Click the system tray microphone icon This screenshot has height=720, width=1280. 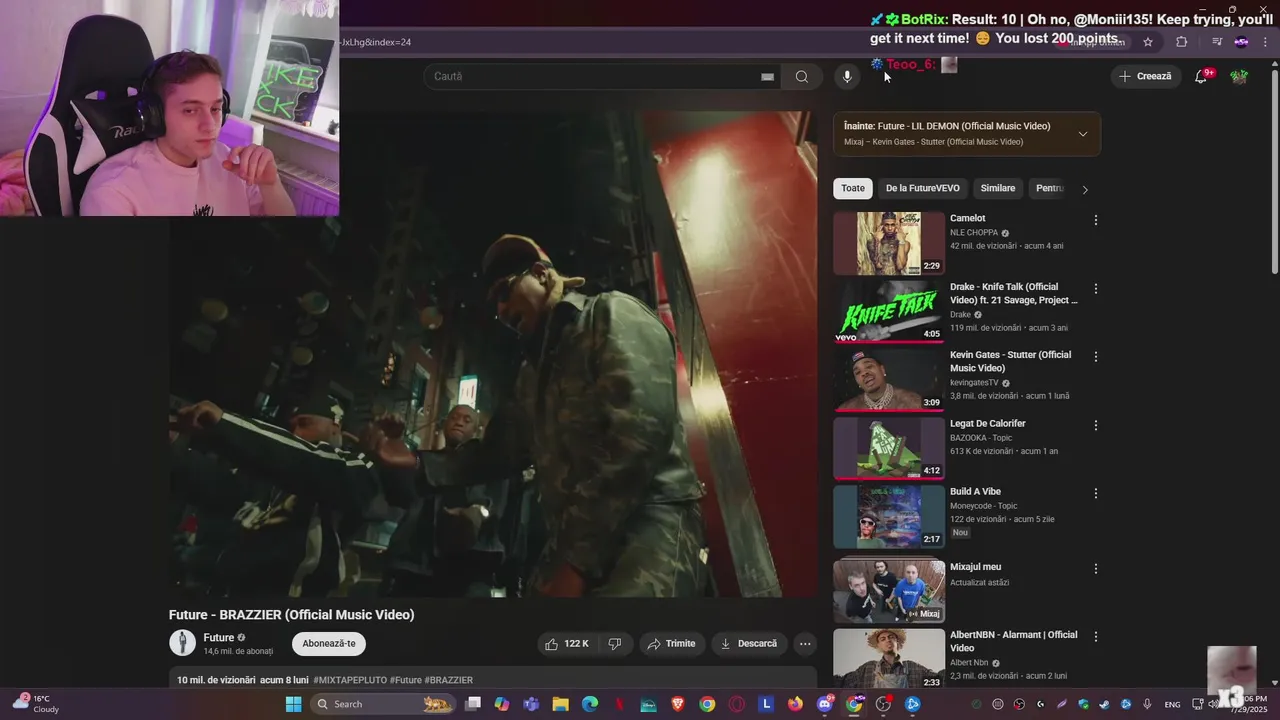click(x=1147, y=704)
